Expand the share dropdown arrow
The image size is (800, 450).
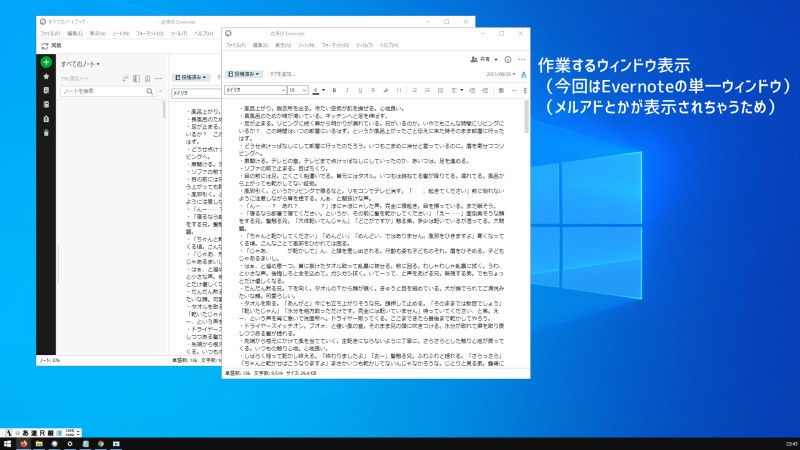coord(496,60)
